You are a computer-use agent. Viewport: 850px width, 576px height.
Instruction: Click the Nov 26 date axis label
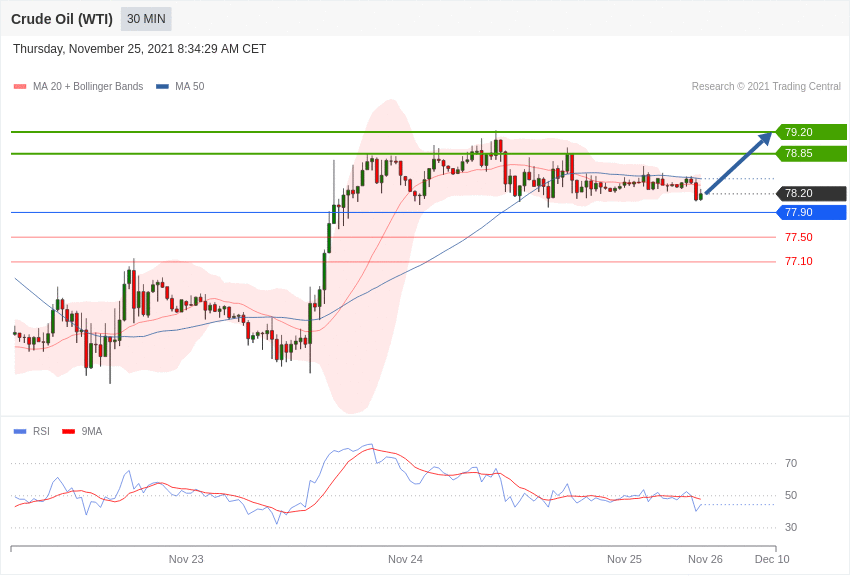coord(705,559)
